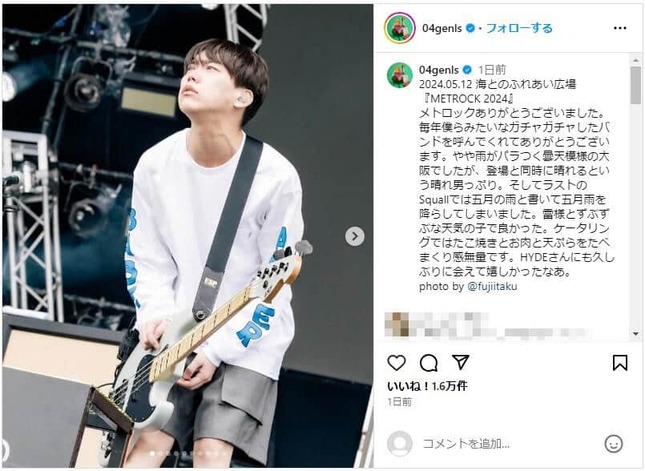Save the post with the bookmark icon
This screenshot has height=471, width=645.
[x=619, y=362]
